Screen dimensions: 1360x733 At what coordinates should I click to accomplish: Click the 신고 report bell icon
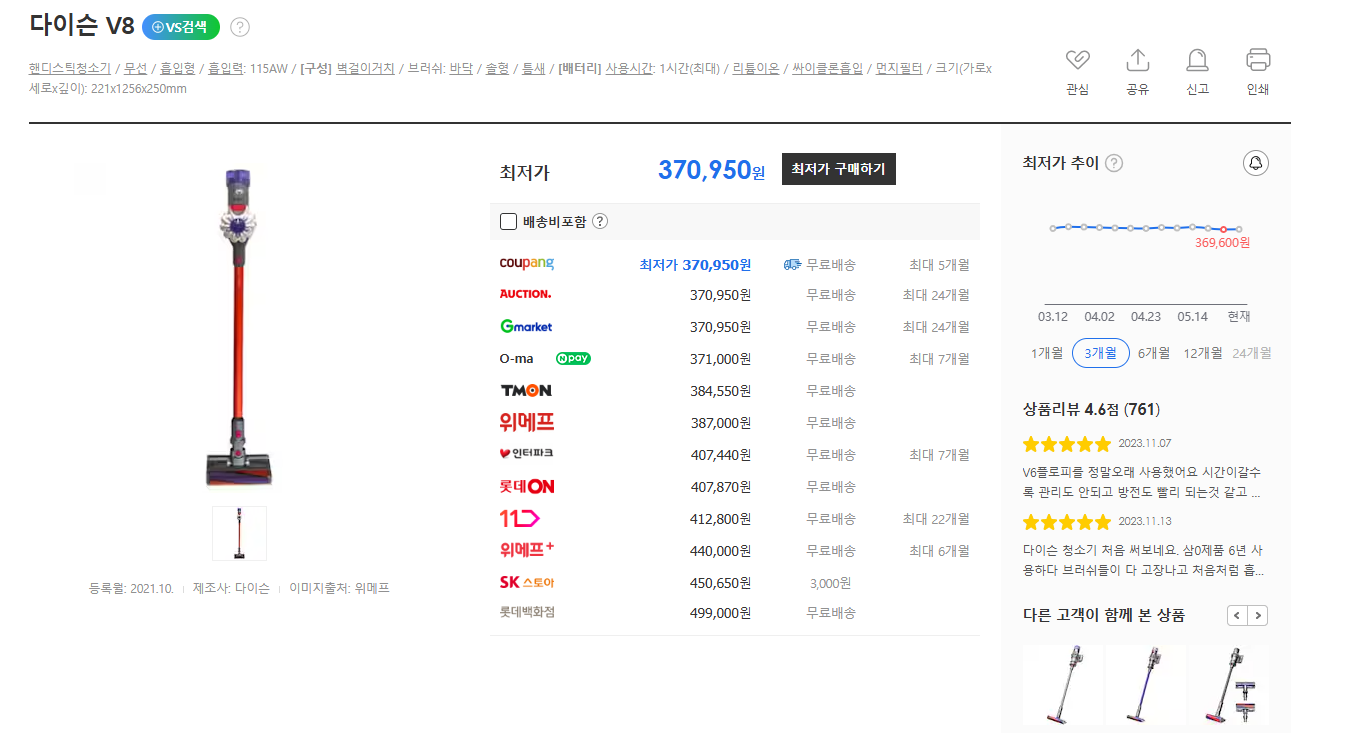tap(1197, 60)
